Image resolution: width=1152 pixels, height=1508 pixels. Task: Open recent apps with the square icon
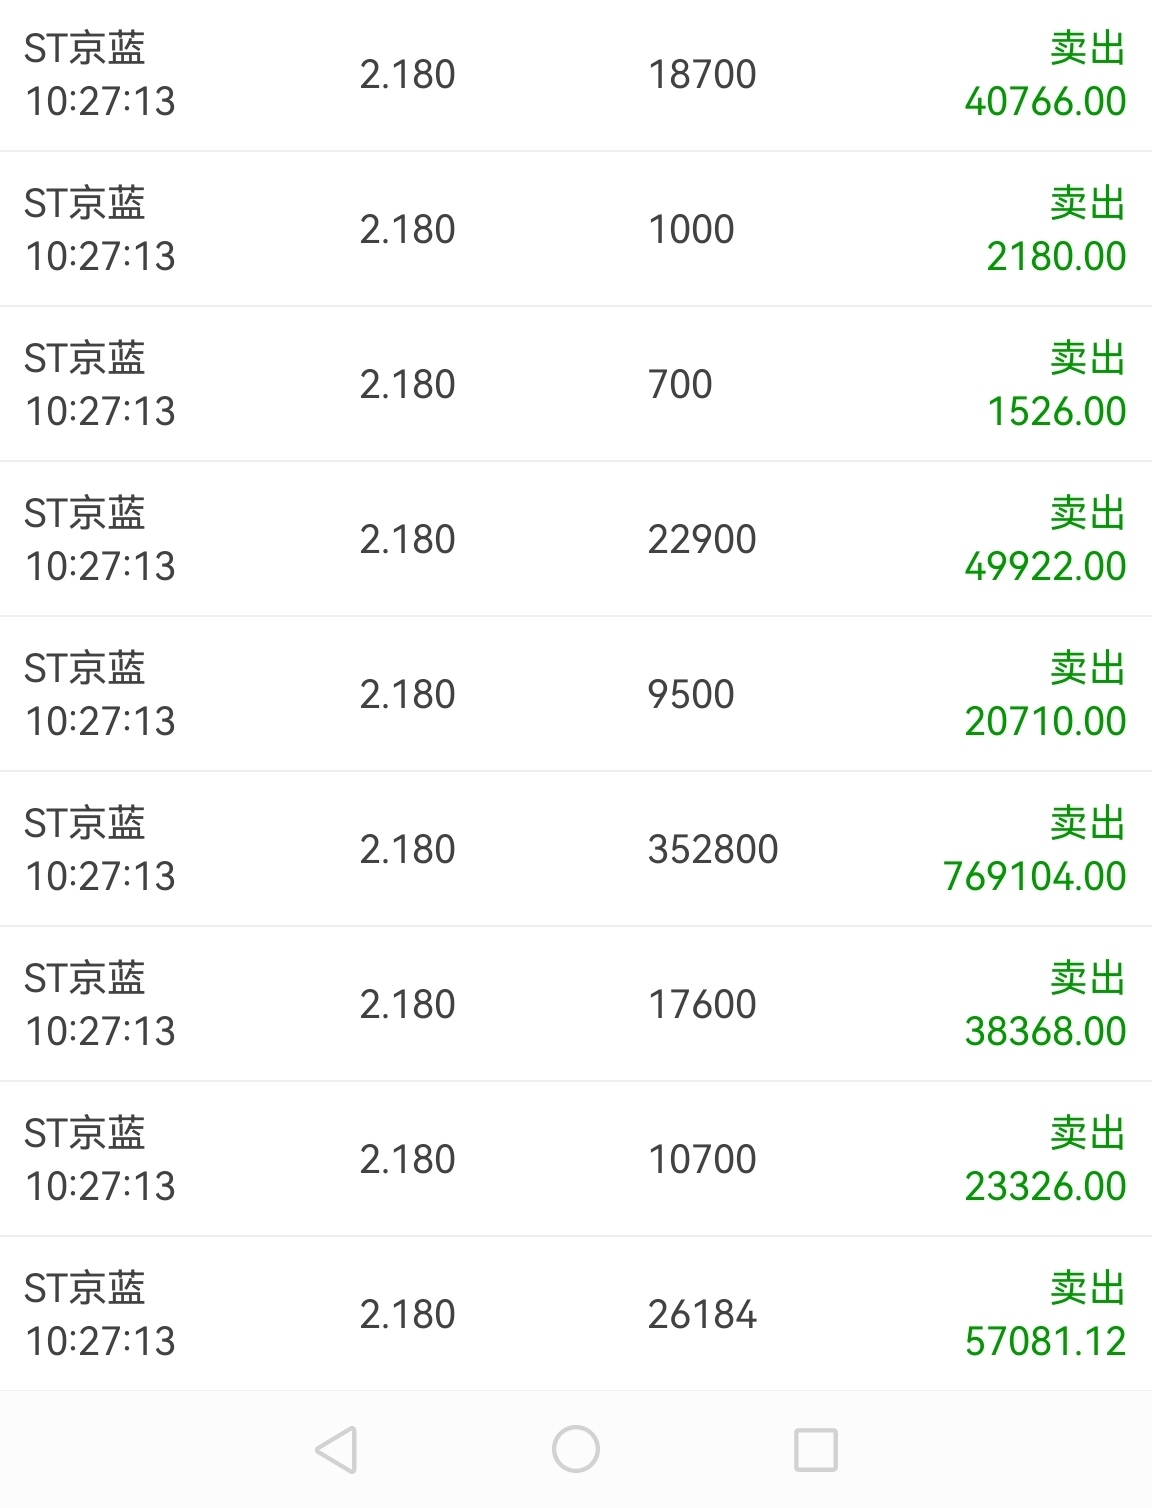(815, 1450)
